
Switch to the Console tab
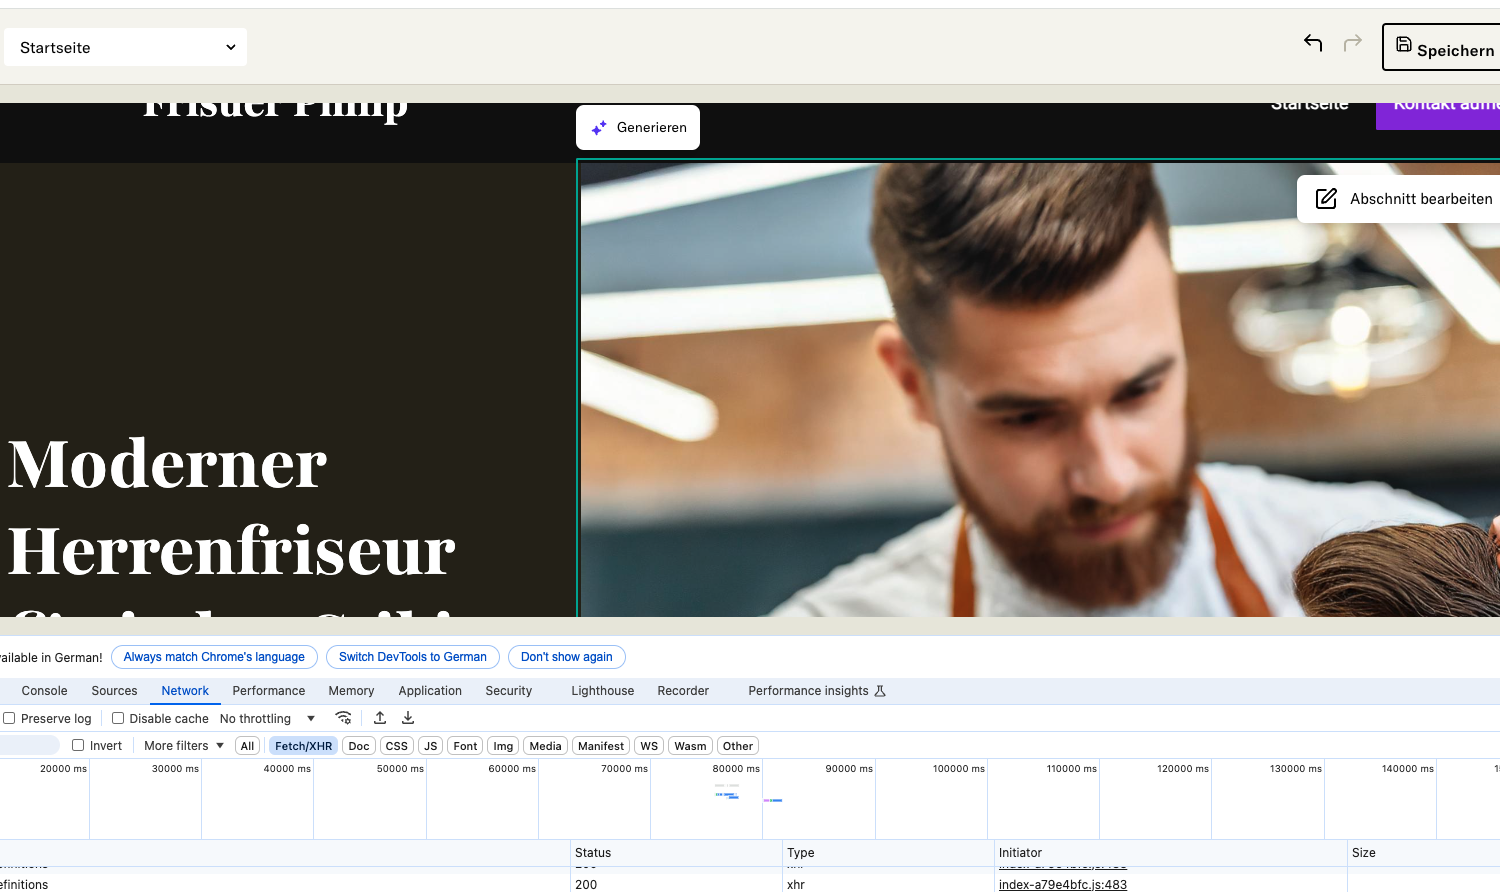point(44,691)
